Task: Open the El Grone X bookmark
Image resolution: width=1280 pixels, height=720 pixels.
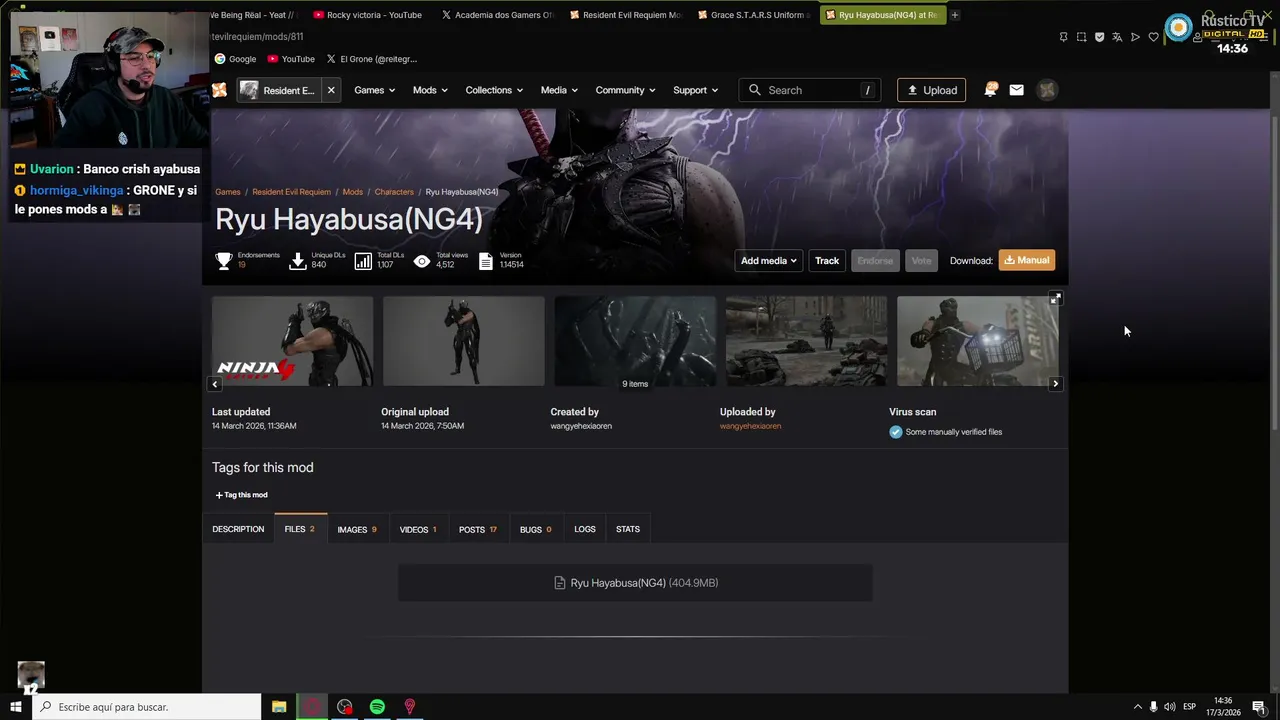Action: (x=371, y=59)
